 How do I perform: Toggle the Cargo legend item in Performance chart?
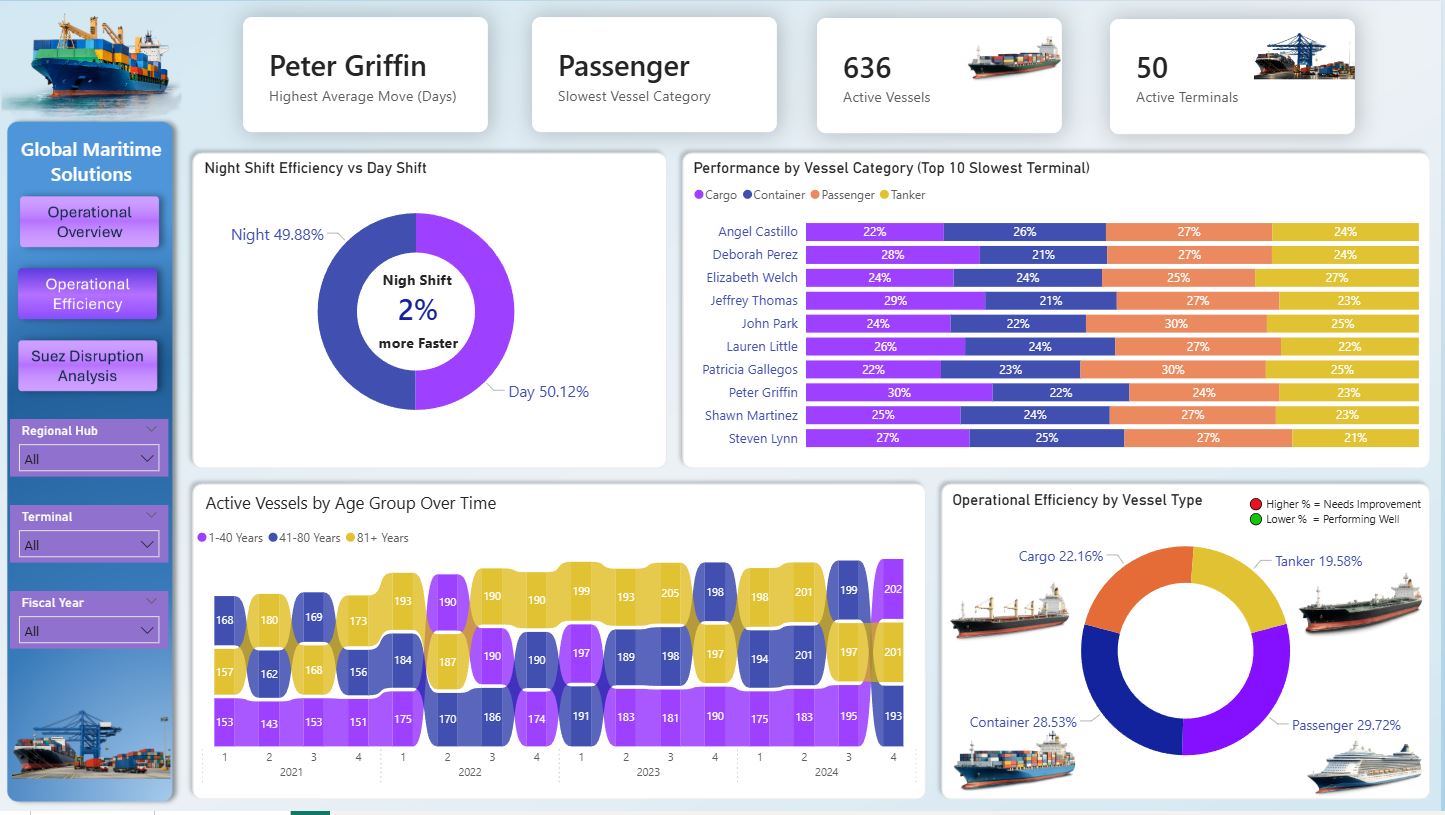click(x=715, y=195)
